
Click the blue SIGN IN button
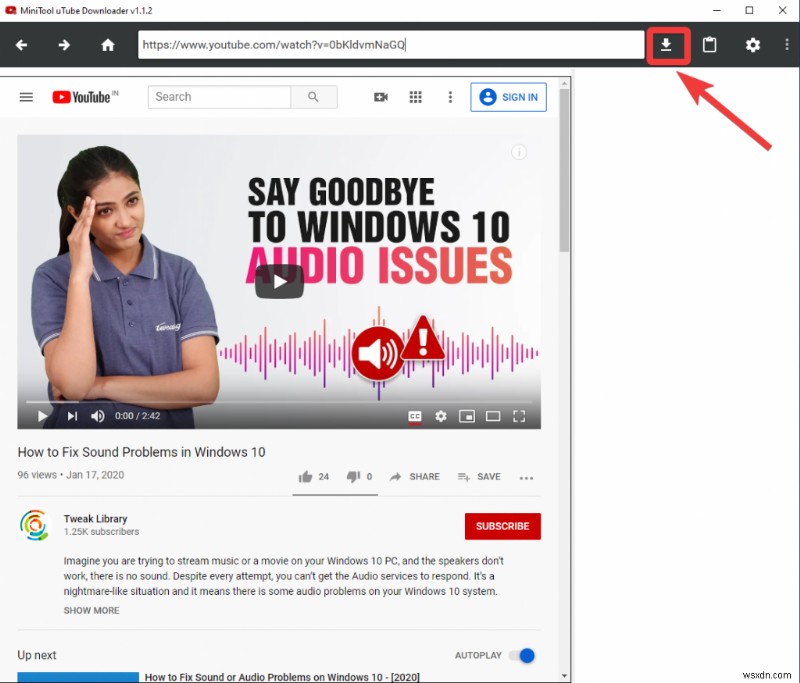[508, 97]
